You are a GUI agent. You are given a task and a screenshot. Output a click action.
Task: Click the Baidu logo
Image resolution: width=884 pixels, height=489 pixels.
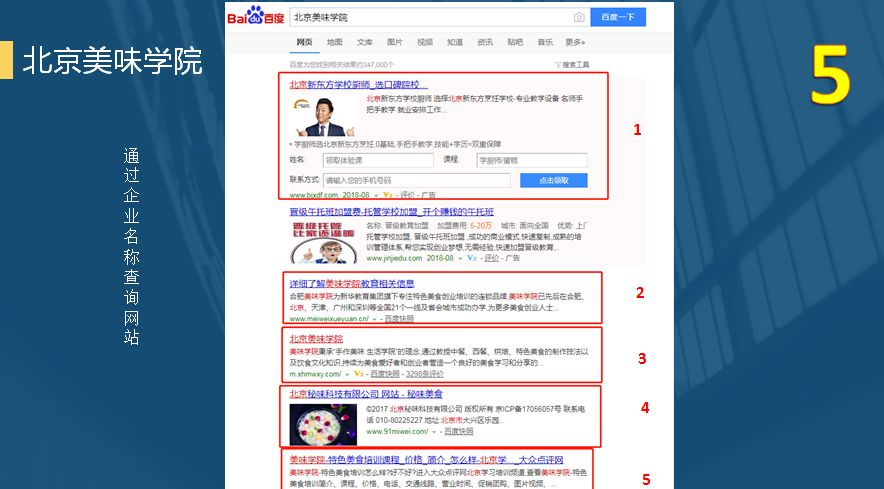pyautogui.click(x=255, y=16)
